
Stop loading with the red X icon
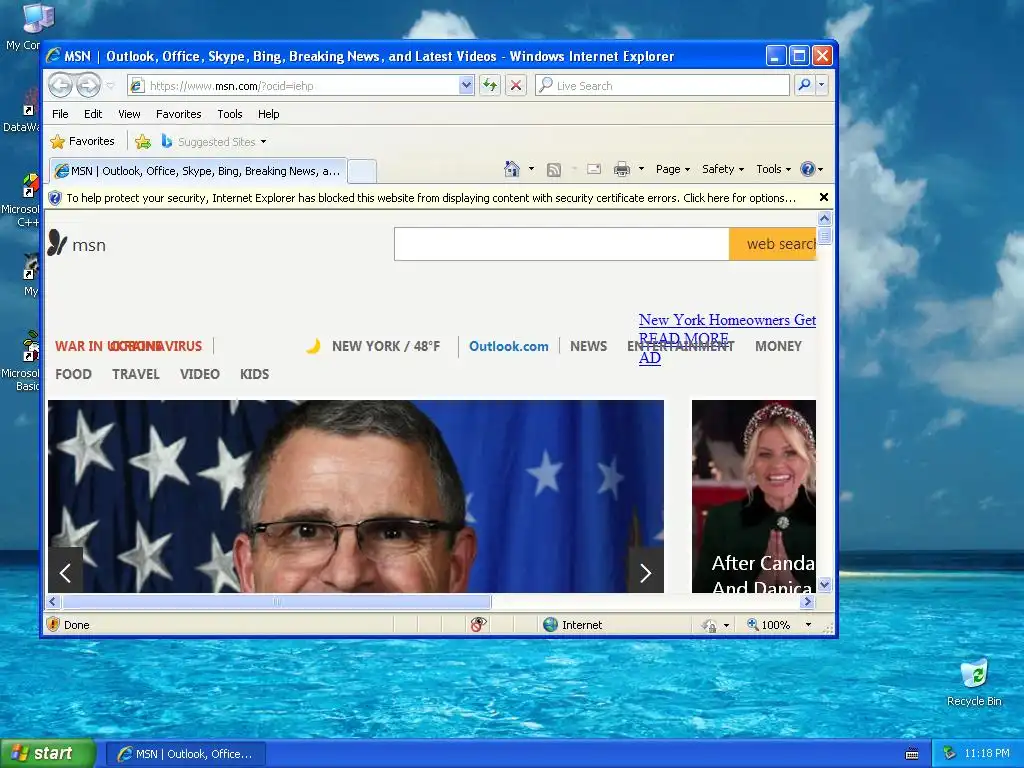point(516,86)
